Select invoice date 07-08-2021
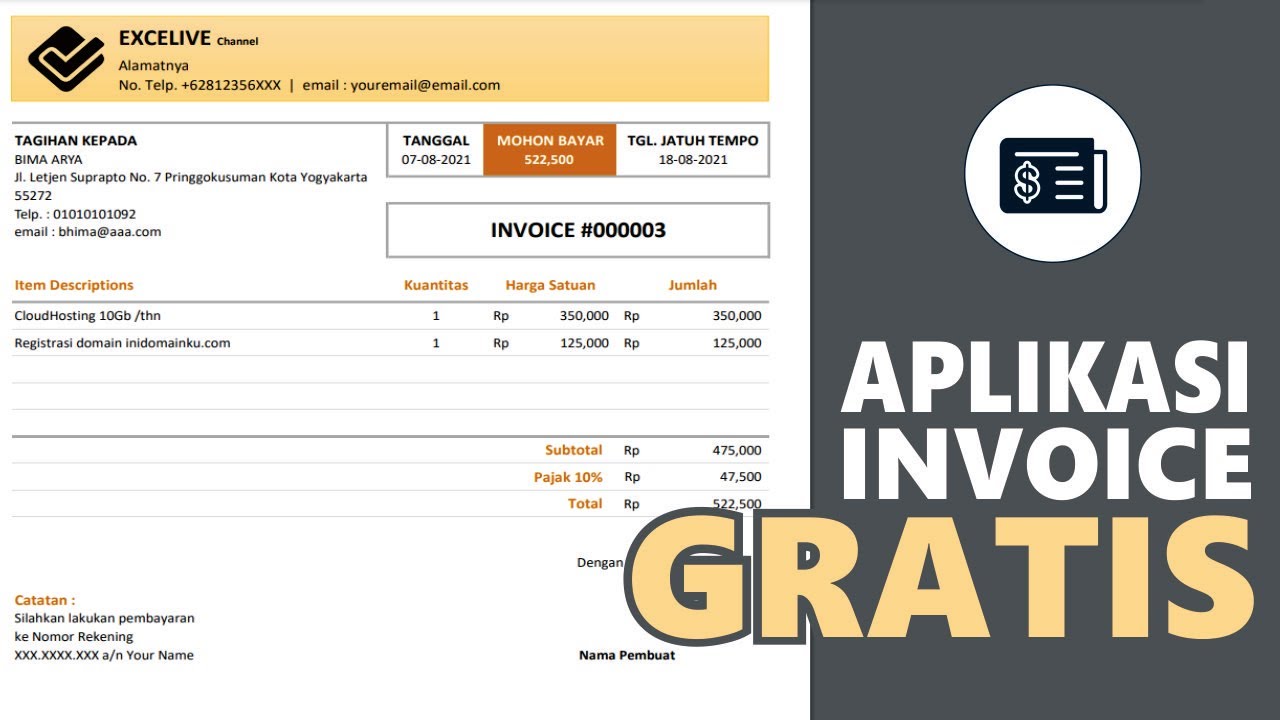The width and height of the screenshot is (1280, 720). point(436,159)
